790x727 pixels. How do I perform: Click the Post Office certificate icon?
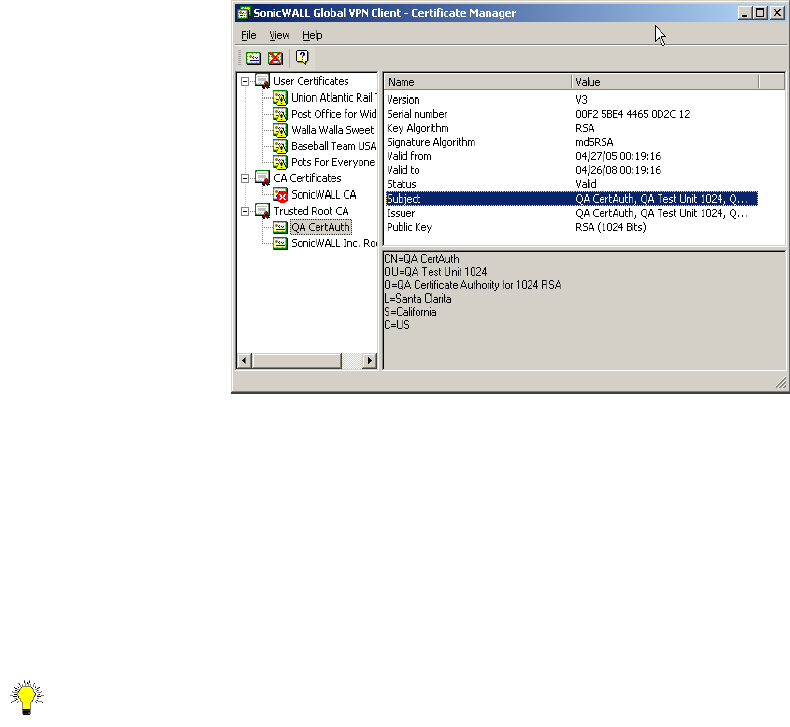click(x=280, y=114)
